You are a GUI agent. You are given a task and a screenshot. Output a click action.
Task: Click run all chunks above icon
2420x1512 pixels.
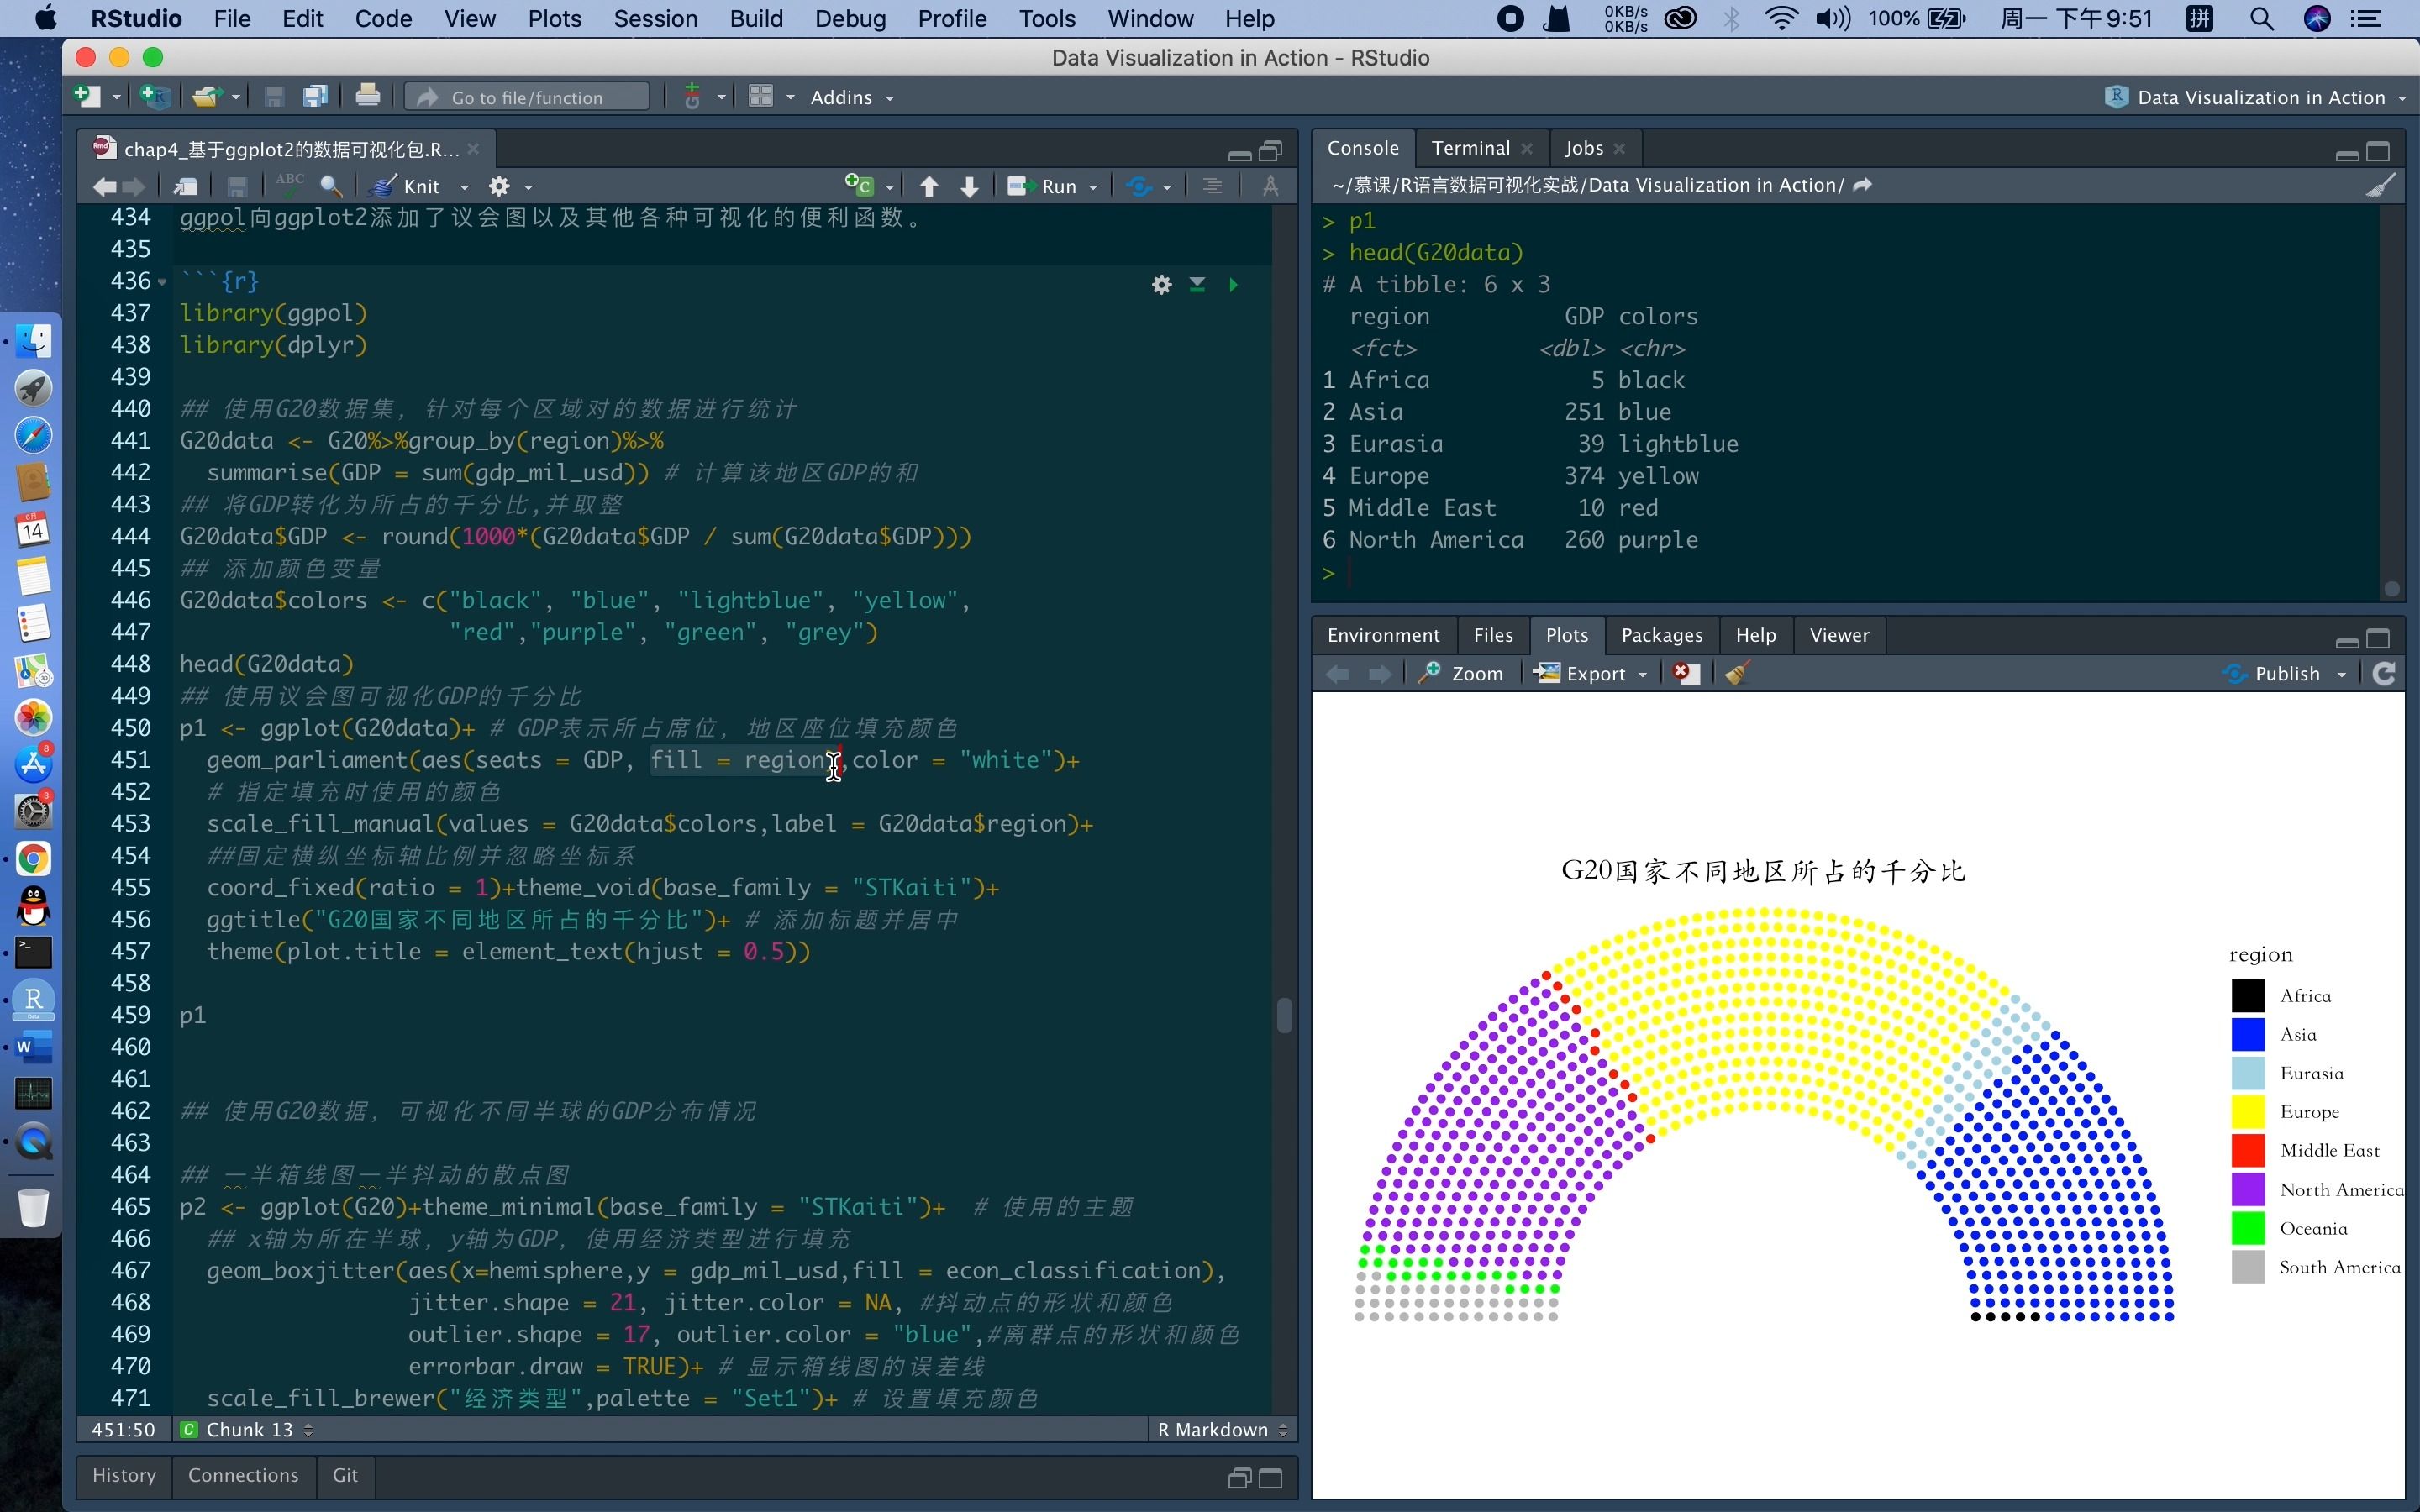pos(1197,285)
